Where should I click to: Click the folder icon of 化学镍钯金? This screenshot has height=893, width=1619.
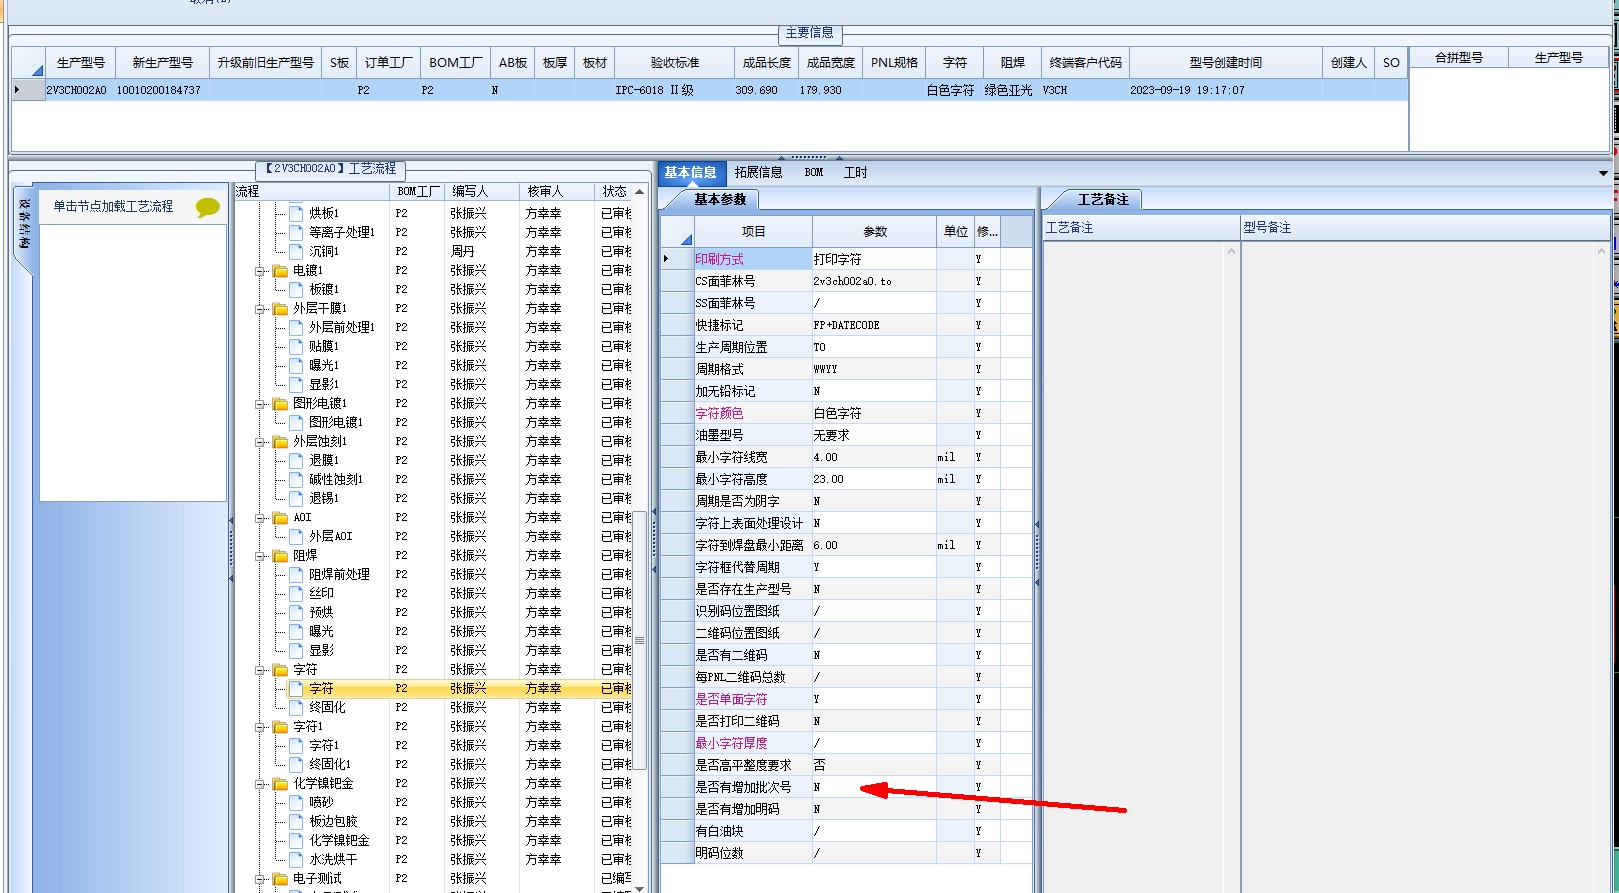pos(280,783)
